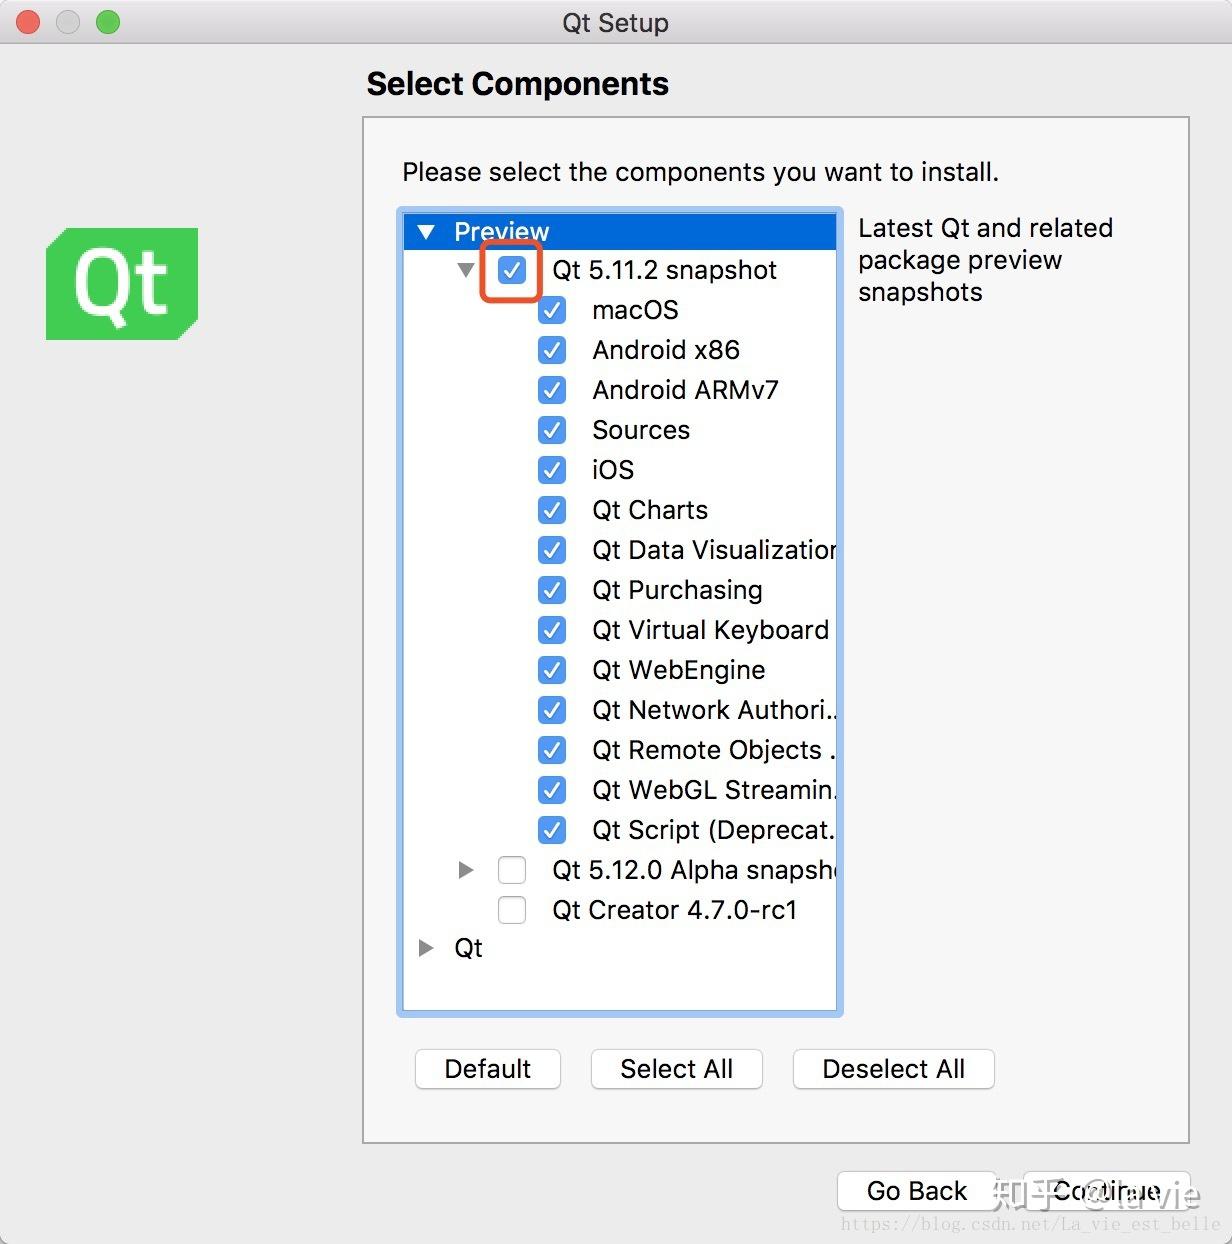Click the green Qt logo
Viewport: 1232px width, 1244px height.
(x=122, y=284)
